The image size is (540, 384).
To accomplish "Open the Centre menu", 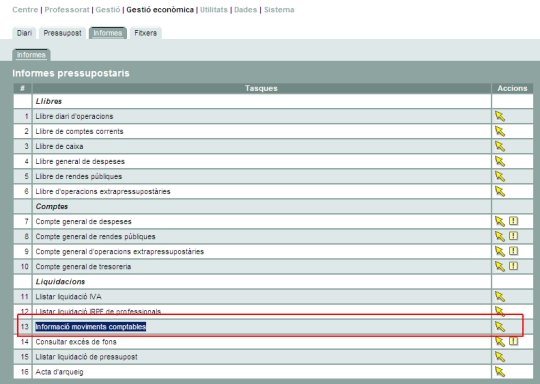I will pos(25,10).
